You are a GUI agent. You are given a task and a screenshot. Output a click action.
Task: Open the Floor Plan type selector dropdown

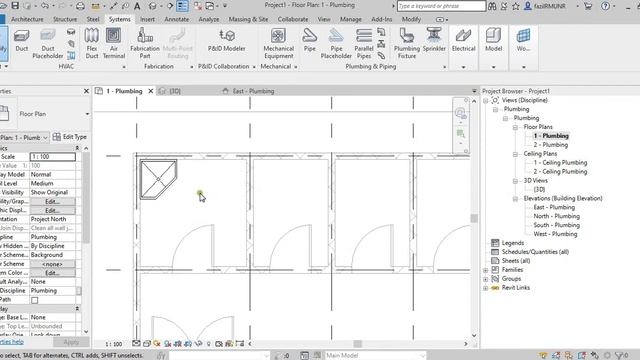pyautogui.click(x=87, y=114)
